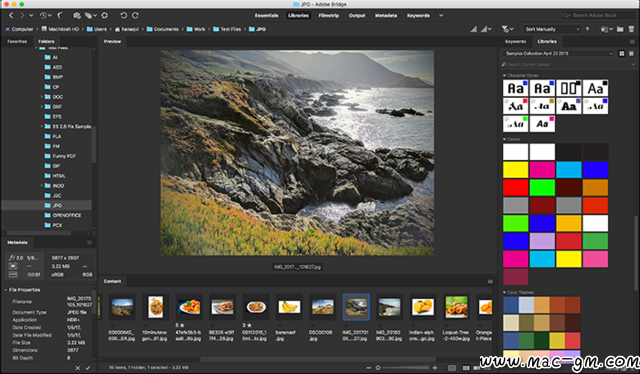Toggle ascending sort order arrow
Screen dimensions: 640x374
pyautogui.click(x=587, y=29)
